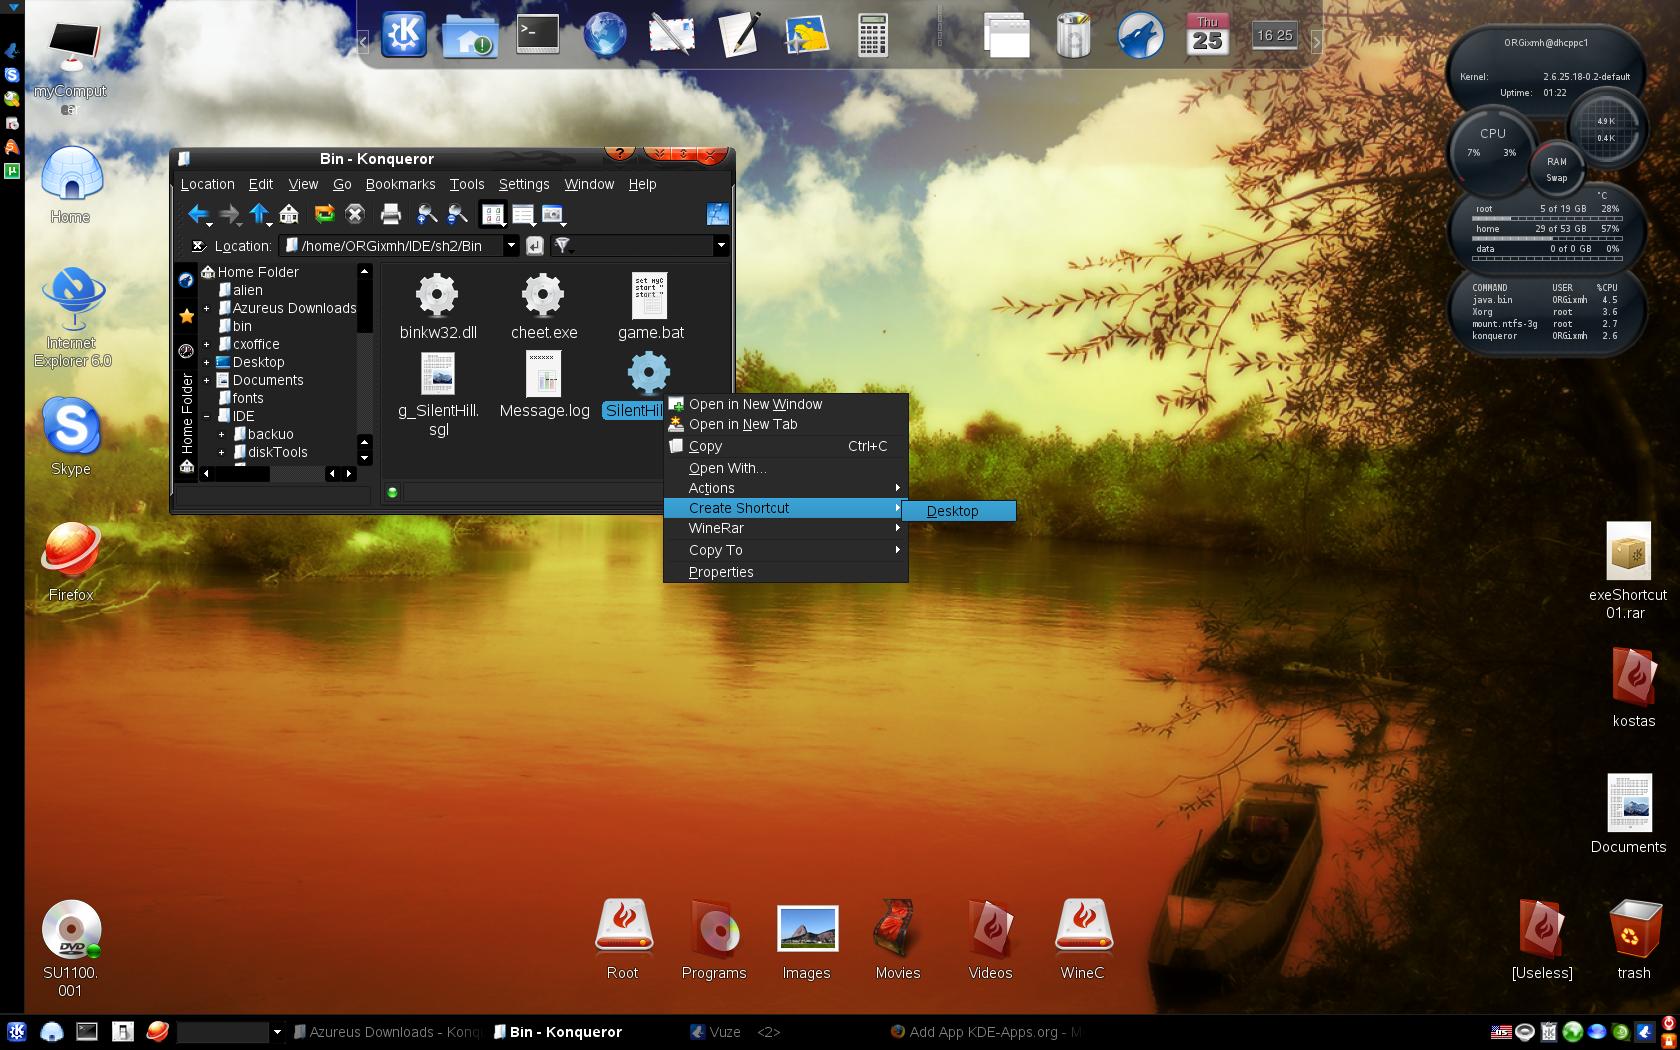Viewport: 1680px width, 1050px height.
Task: Switch to icon view mode
Action: click(x=492, y=214)
